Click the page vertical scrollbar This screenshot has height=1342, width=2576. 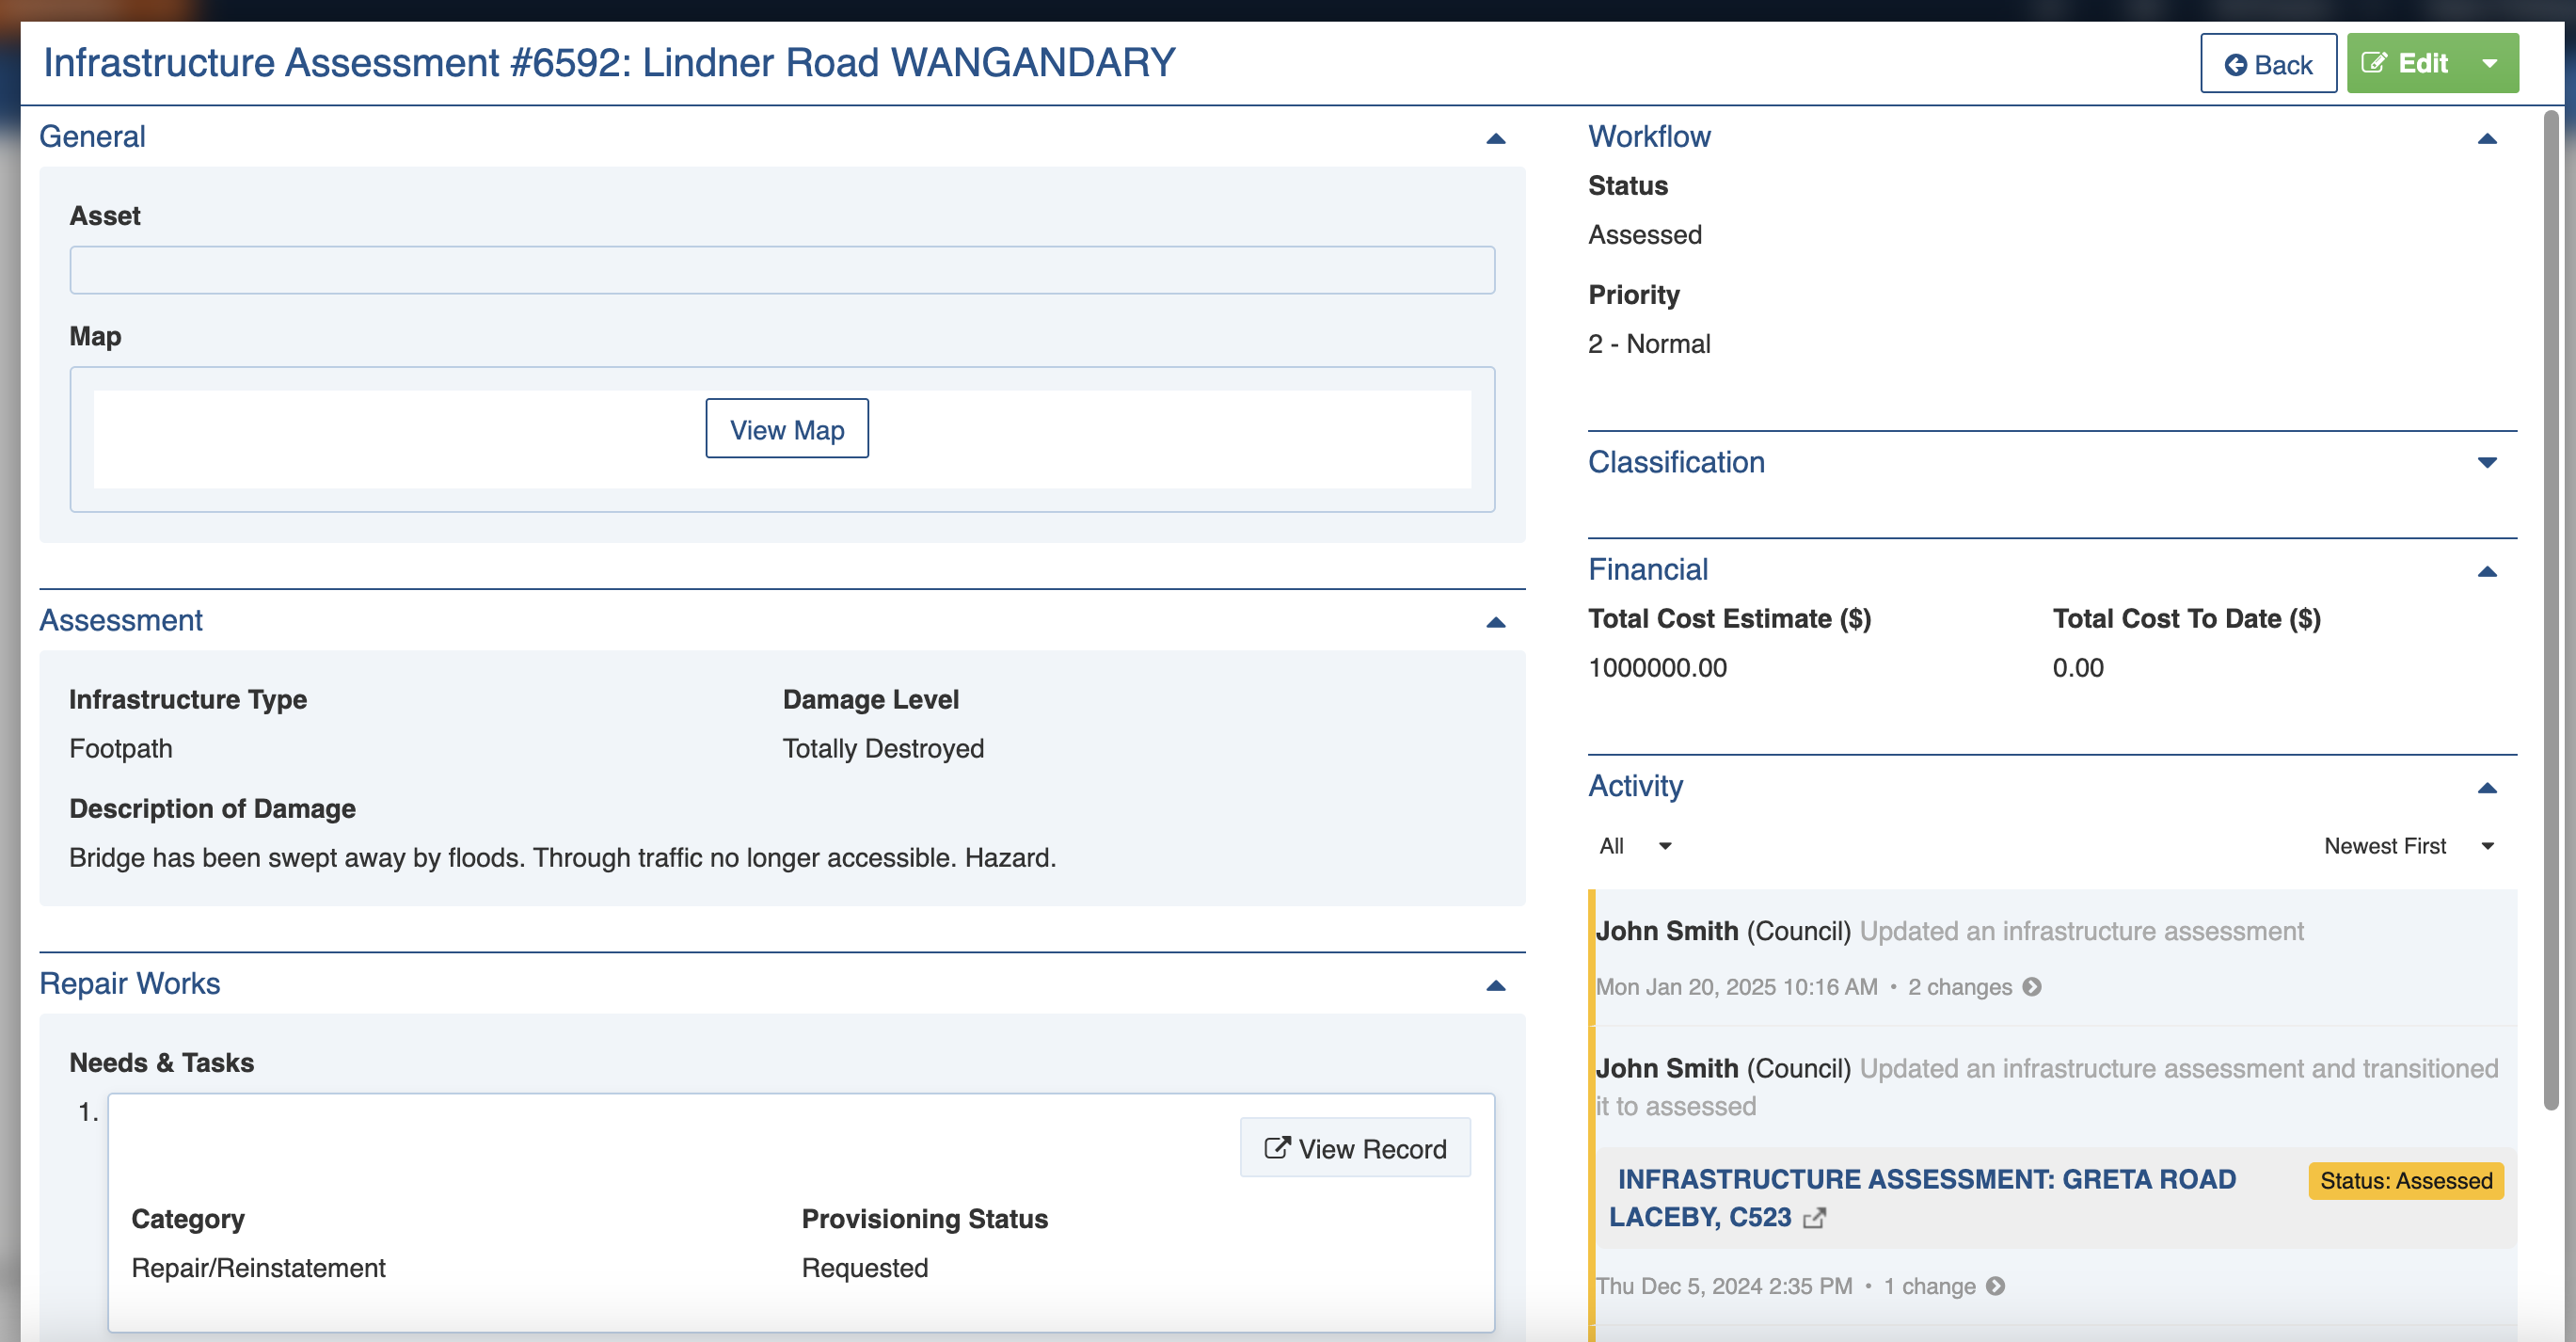(2550, 610)
